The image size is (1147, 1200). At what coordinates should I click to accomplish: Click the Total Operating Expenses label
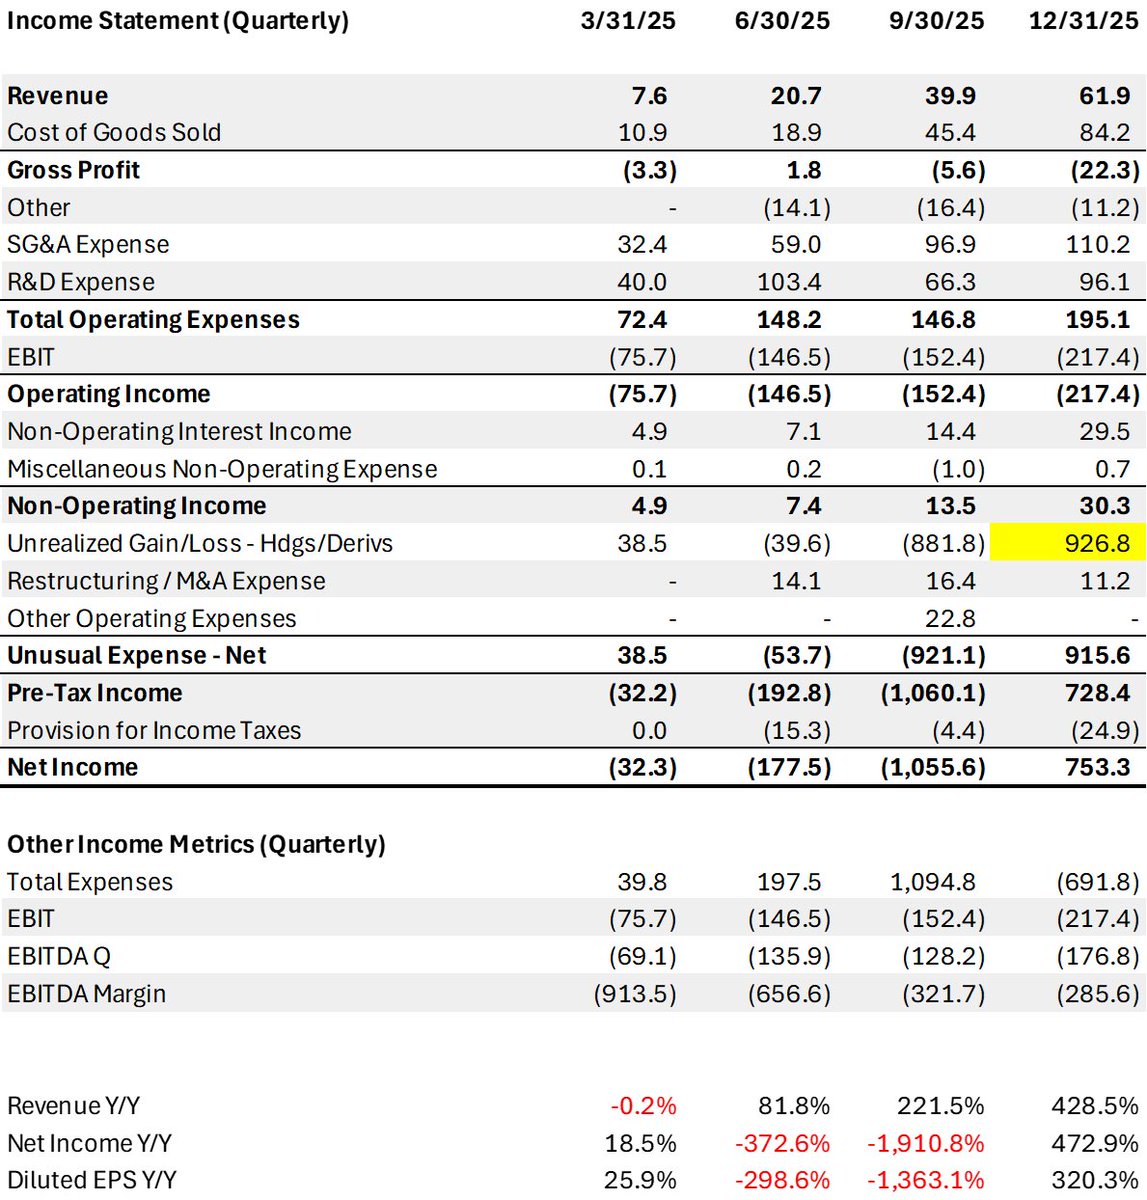point(154,320)
